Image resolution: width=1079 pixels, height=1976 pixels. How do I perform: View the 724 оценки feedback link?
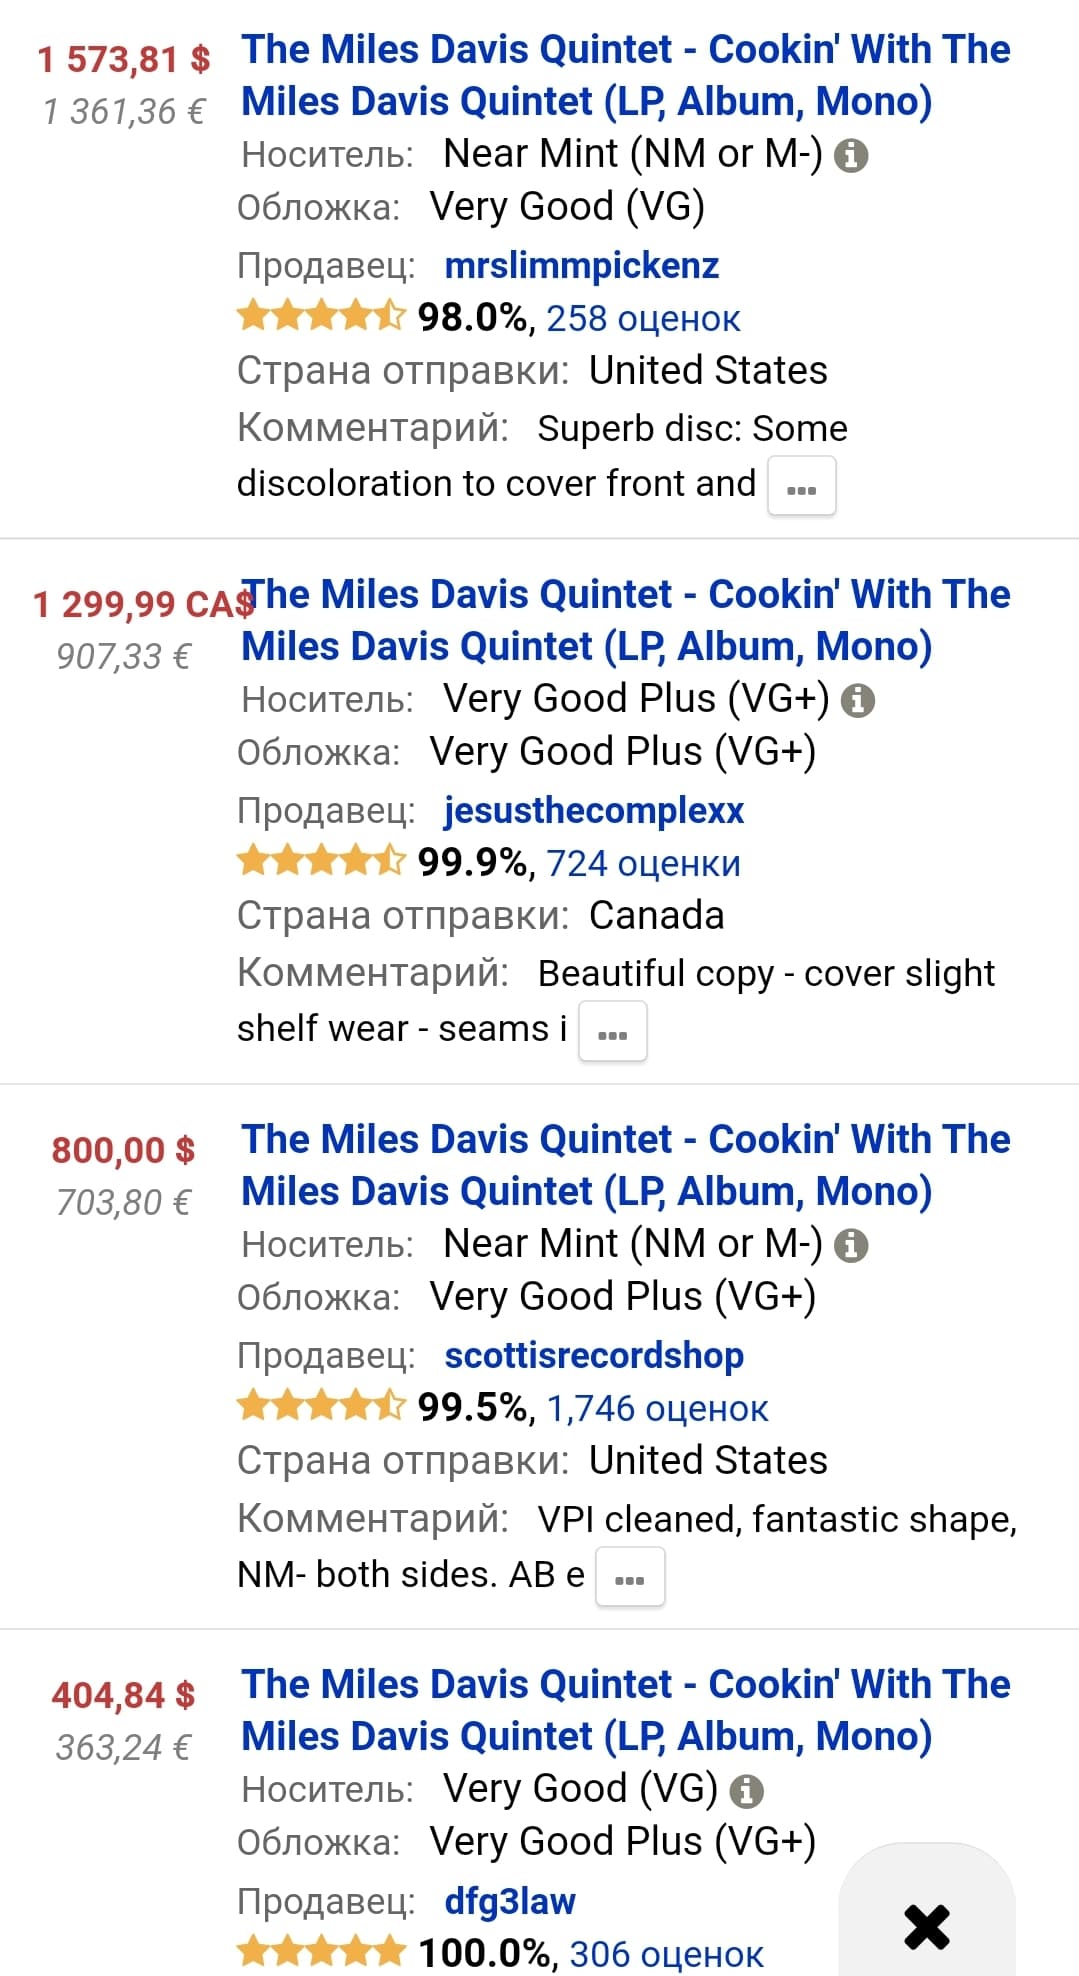tap(643, 864)
